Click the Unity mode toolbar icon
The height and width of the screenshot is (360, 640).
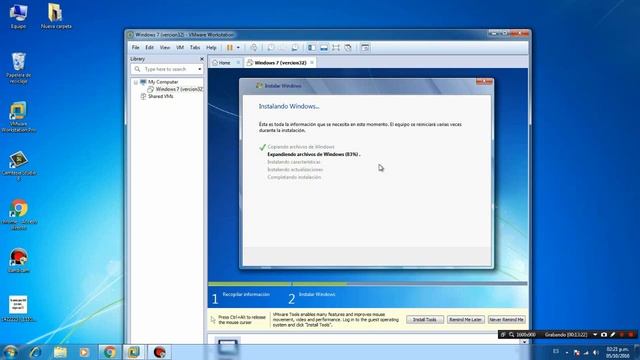click(x=348, y=48)
